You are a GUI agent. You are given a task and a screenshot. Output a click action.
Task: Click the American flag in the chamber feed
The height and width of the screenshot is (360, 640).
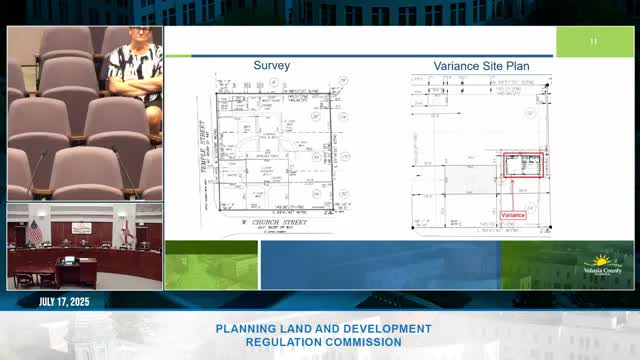pyautogui.click(x=34, y=231)
